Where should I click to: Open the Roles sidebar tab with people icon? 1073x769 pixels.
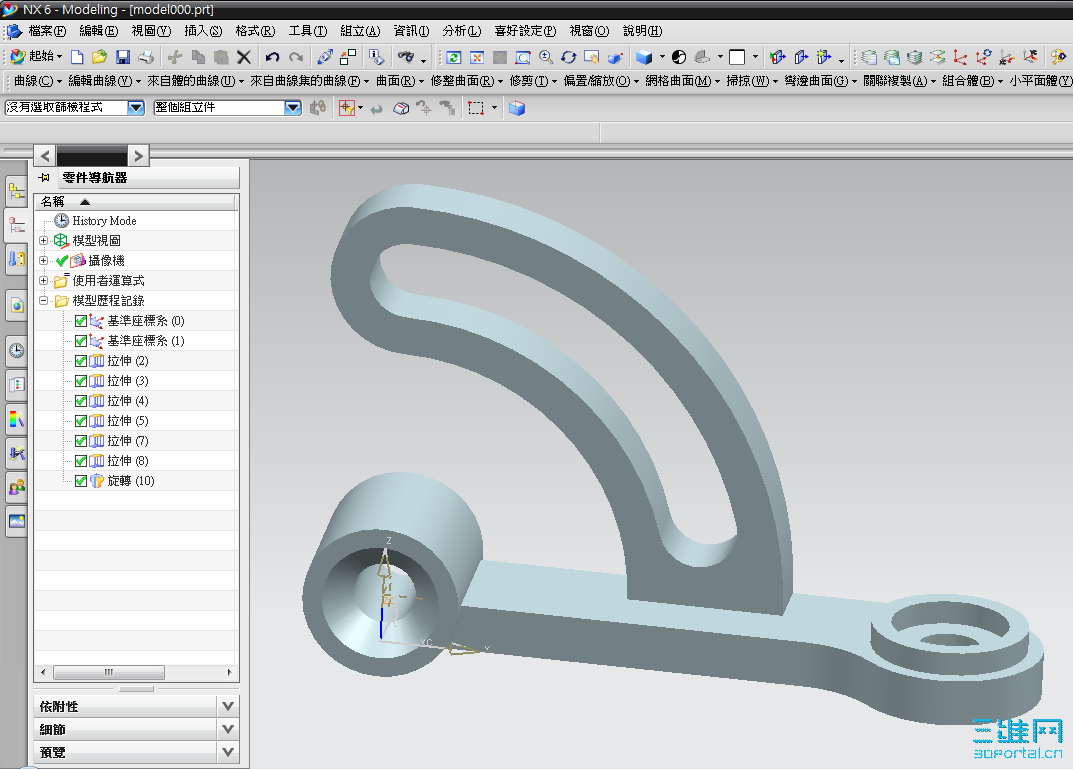pos(16,487)
